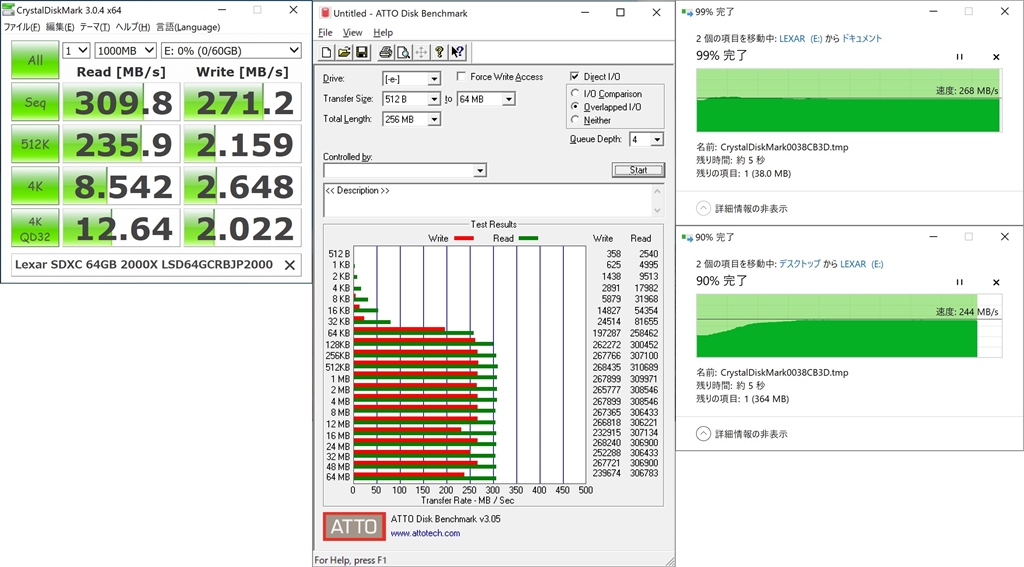Click CrystalDiskMark All button
1024x567 pixels.
pyautogui.click(x=35, y=60)
